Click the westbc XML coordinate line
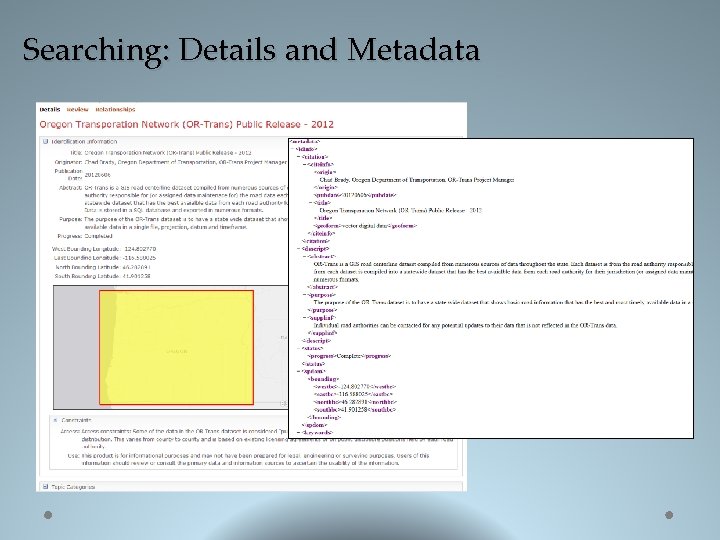720x540 pixels. (354, 387)
